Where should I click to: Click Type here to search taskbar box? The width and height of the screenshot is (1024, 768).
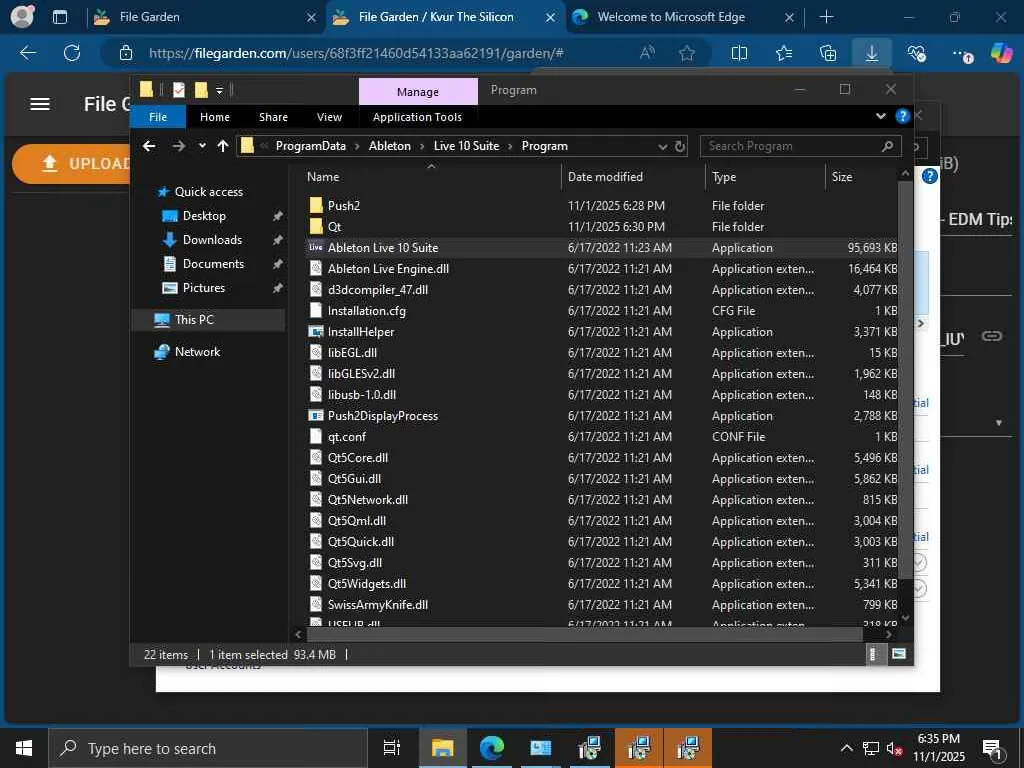pyautogui.click(x=208, y=748)
